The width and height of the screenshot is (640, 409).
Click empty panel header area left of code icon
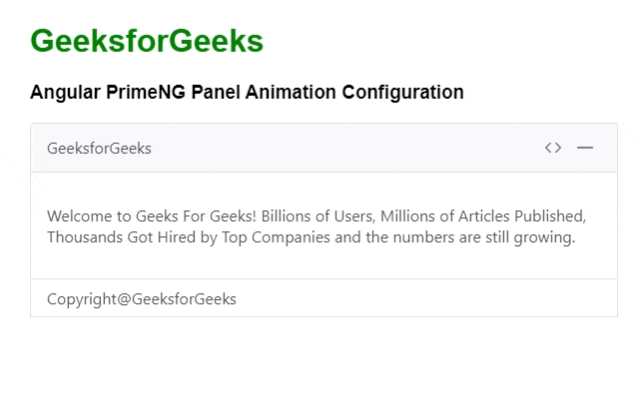pos(350,148)
